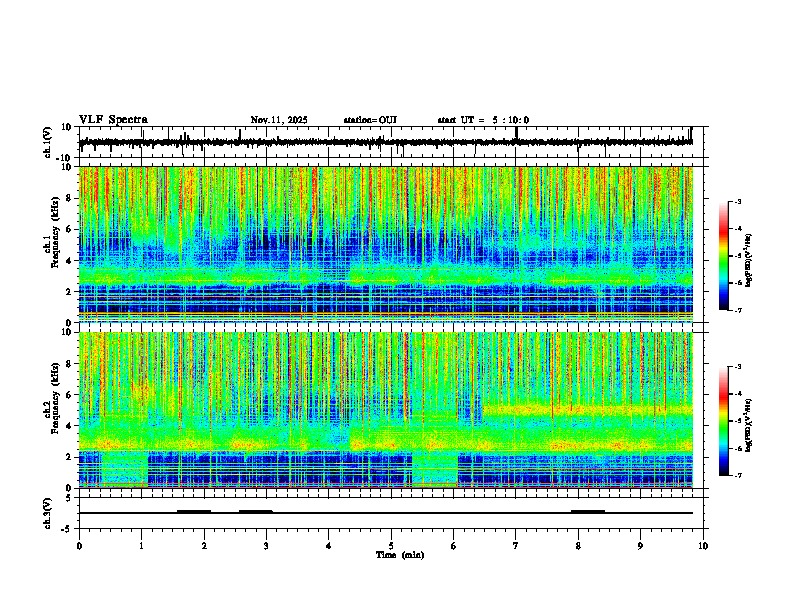792x612 pixels.
Task: Click the "ch.3(V)" bottom panel axis label
Action: point(48,514)
